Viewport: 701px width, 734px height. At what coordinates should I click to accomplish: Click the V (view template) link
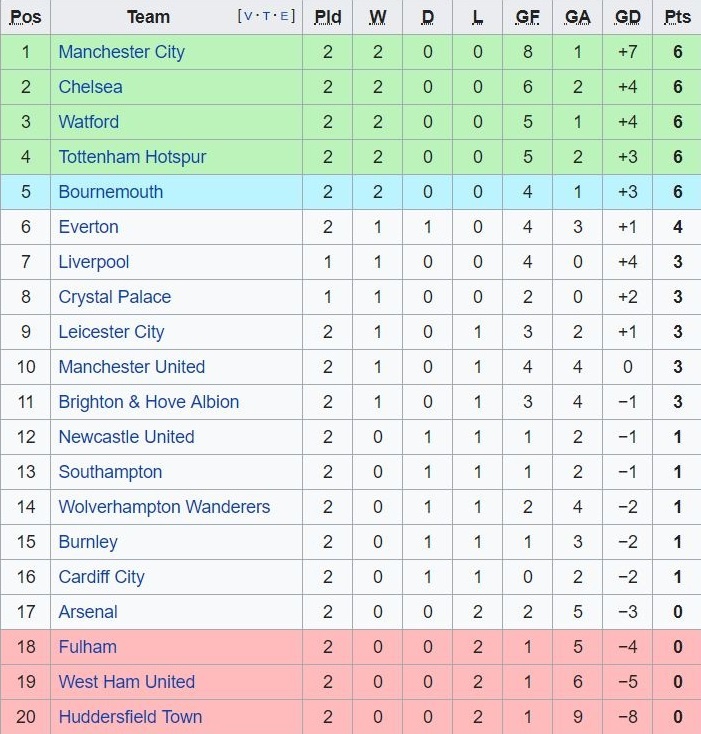point(247,16)
